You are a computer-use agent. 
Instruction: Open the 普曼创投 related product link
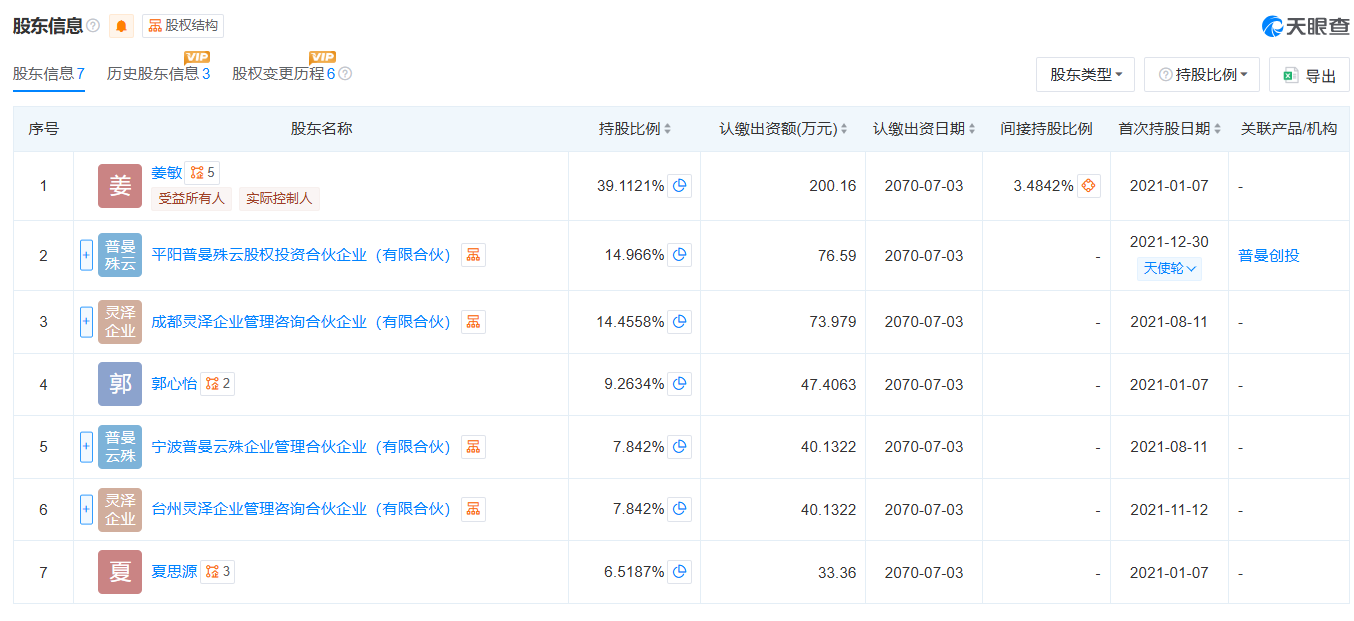(x=1267, y=255)
